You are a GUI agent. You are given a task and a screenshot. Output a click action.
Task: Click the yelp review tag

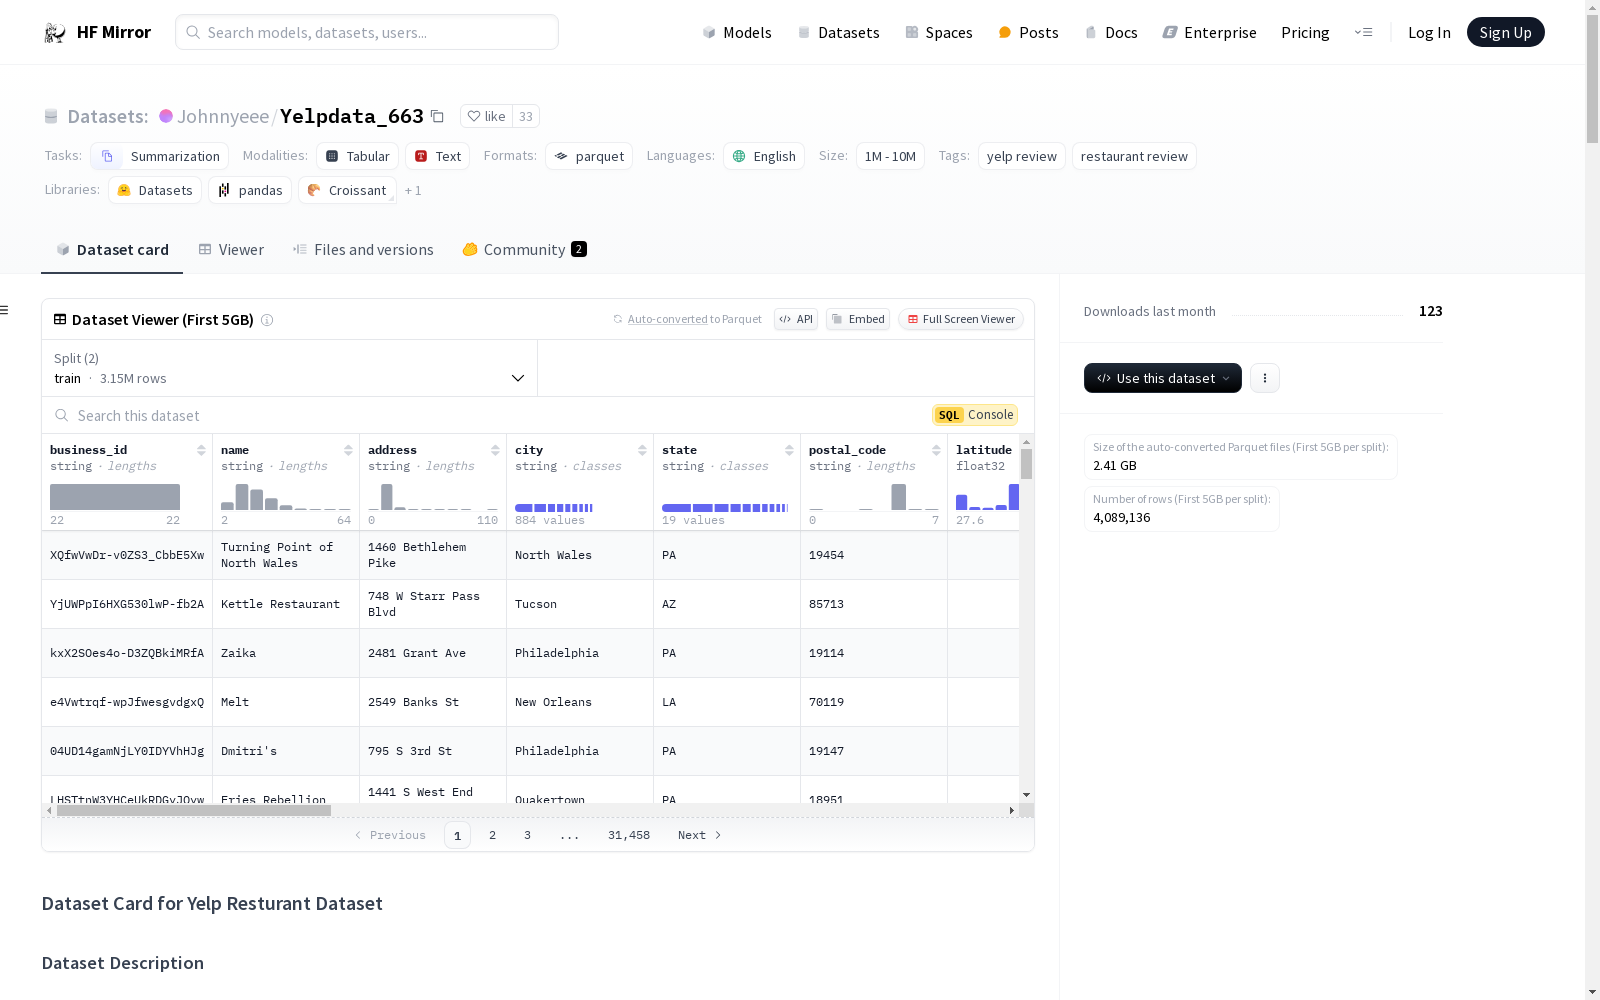coord(1021,156)
